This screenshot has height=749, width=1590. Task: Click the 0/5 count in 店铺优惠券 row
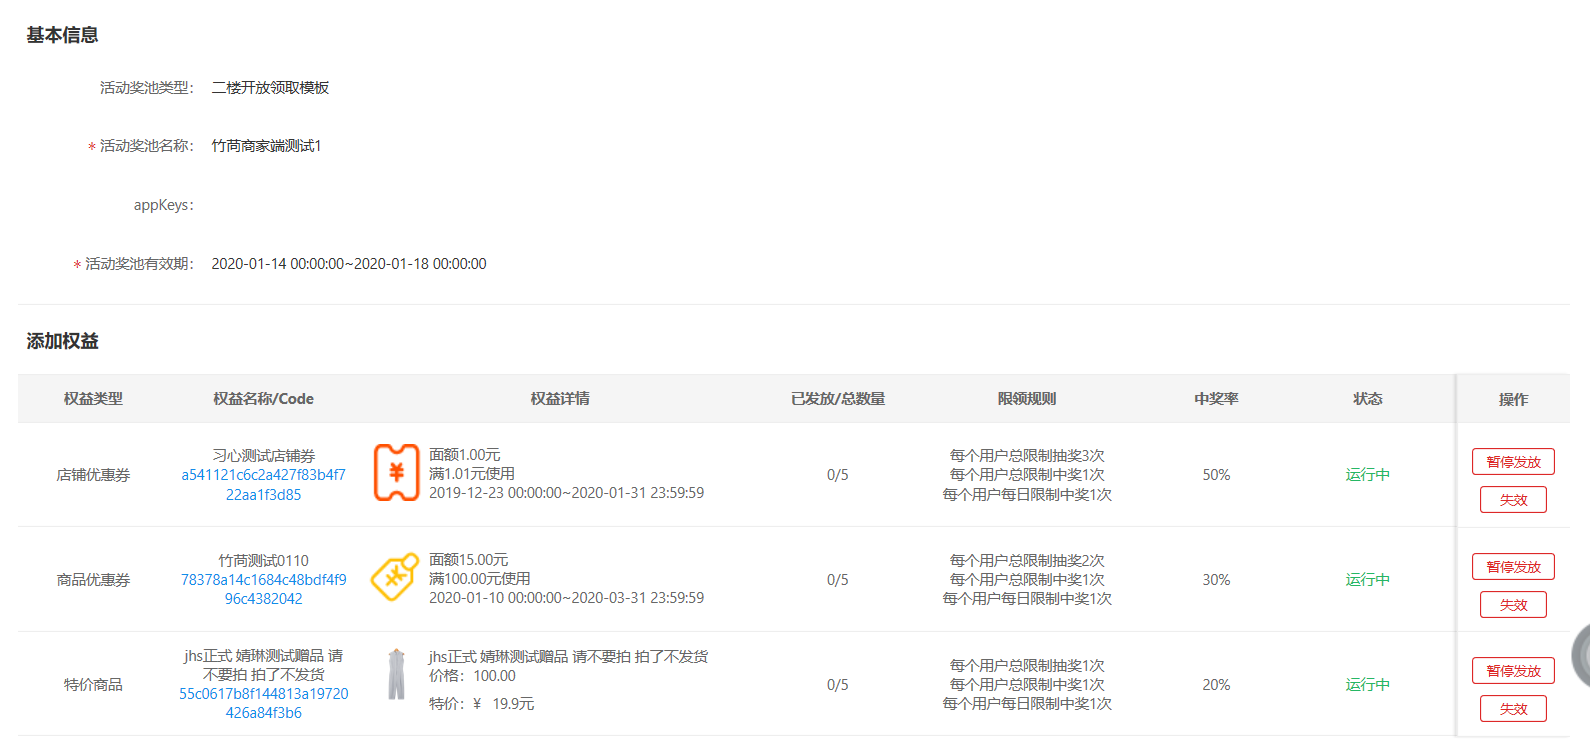tap(838, 475)
